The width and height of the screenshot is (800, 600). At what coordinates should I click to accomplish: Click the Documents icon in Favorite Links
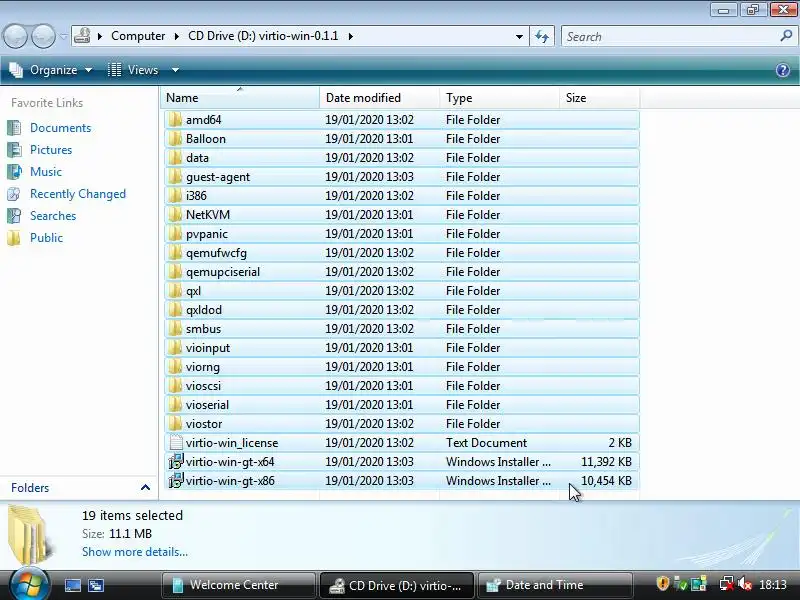pos(14,128)
